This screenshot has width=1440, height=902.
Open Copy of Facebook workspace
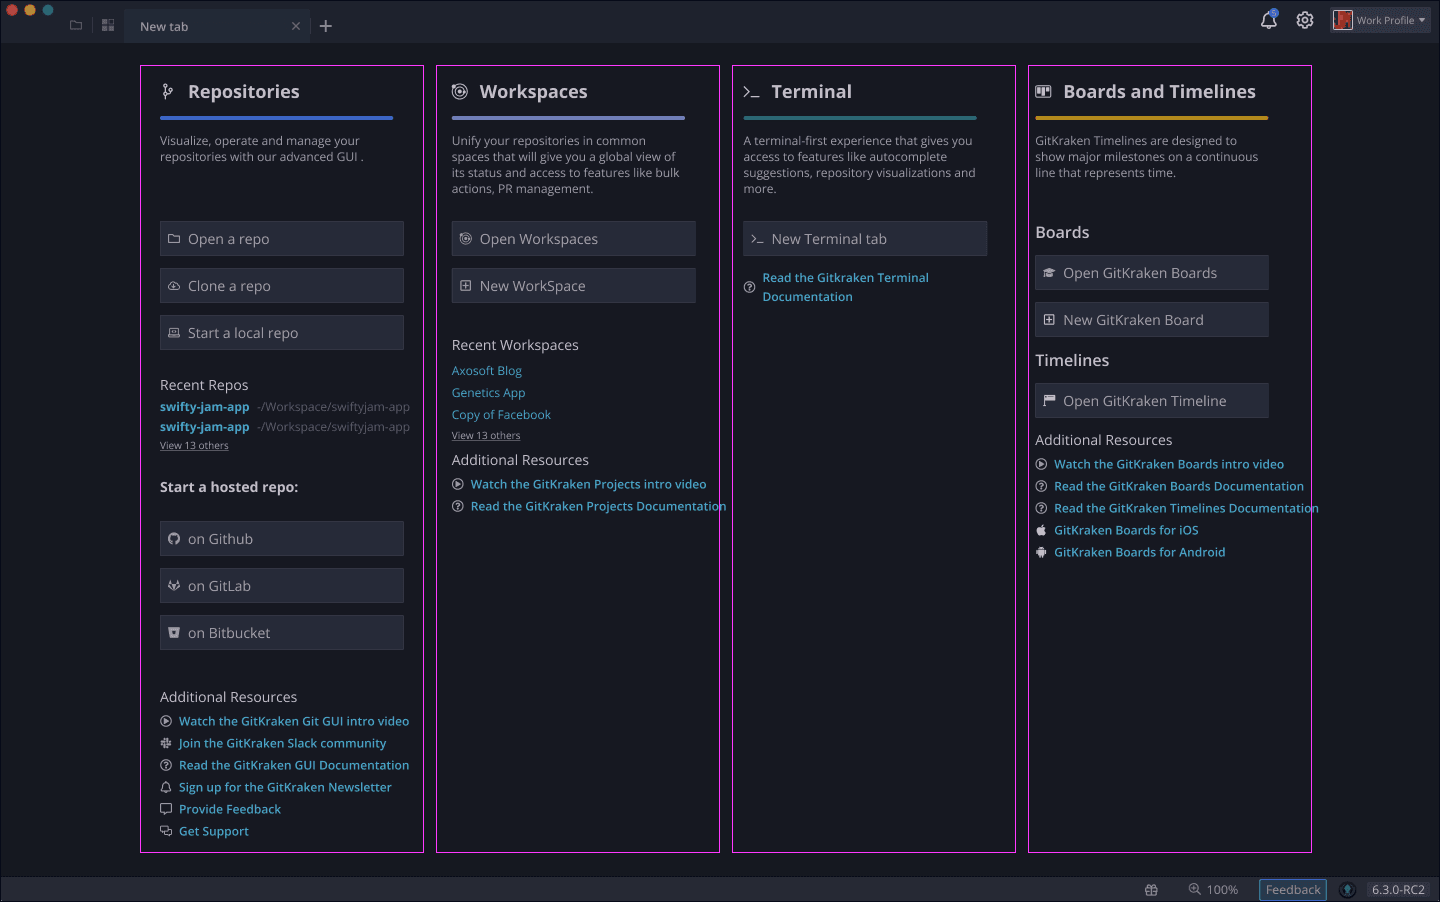[x=501, y=415]
